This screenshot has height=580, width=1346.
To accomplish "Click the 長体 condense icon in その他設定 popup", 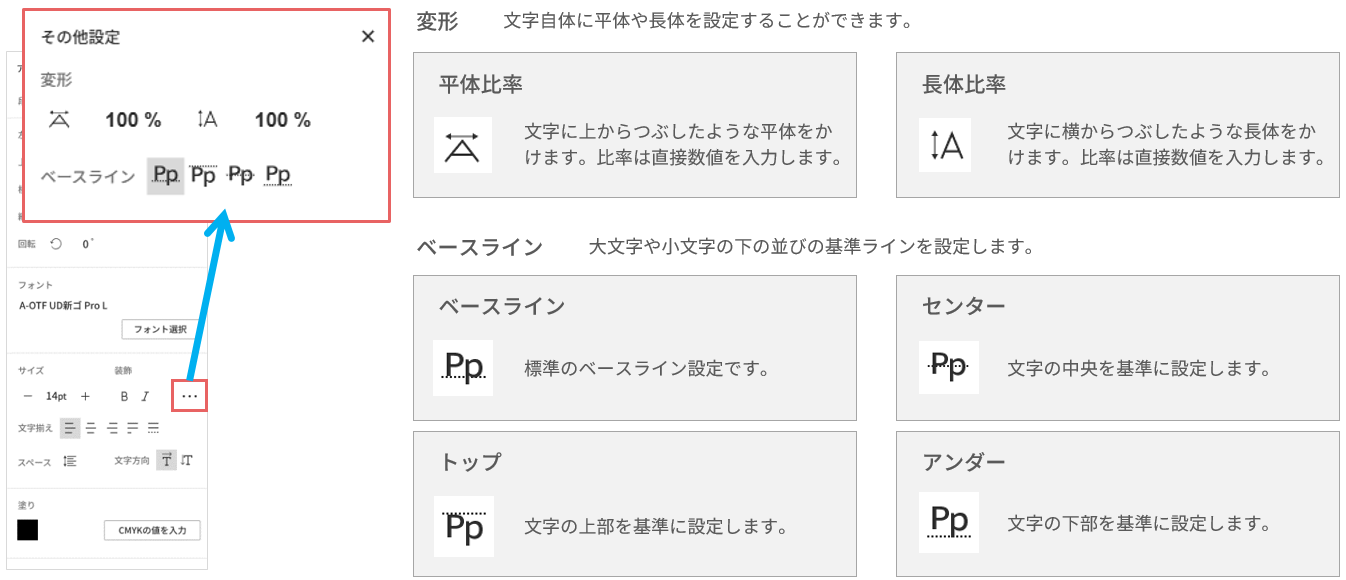I will coord(207,120).
